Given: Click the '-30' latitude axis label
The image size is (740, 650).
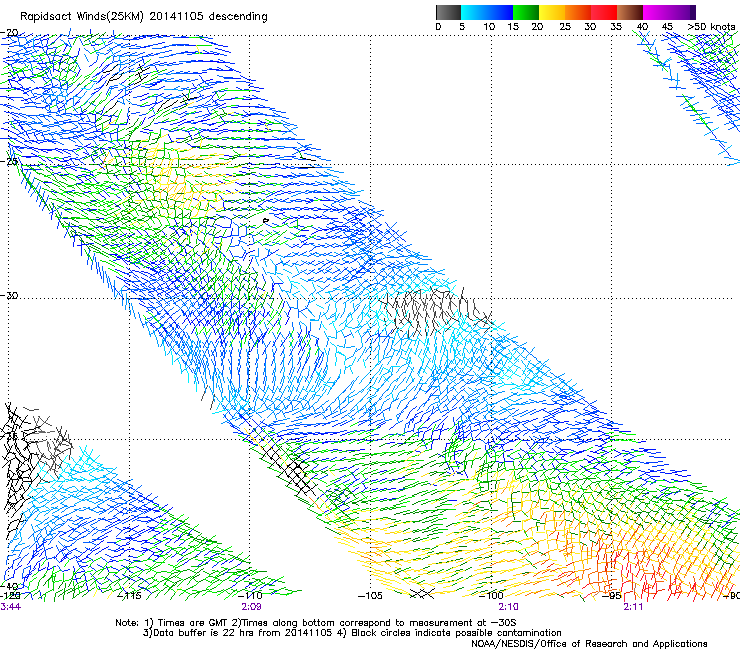Looking at the screenshot, I should point(9,295).
